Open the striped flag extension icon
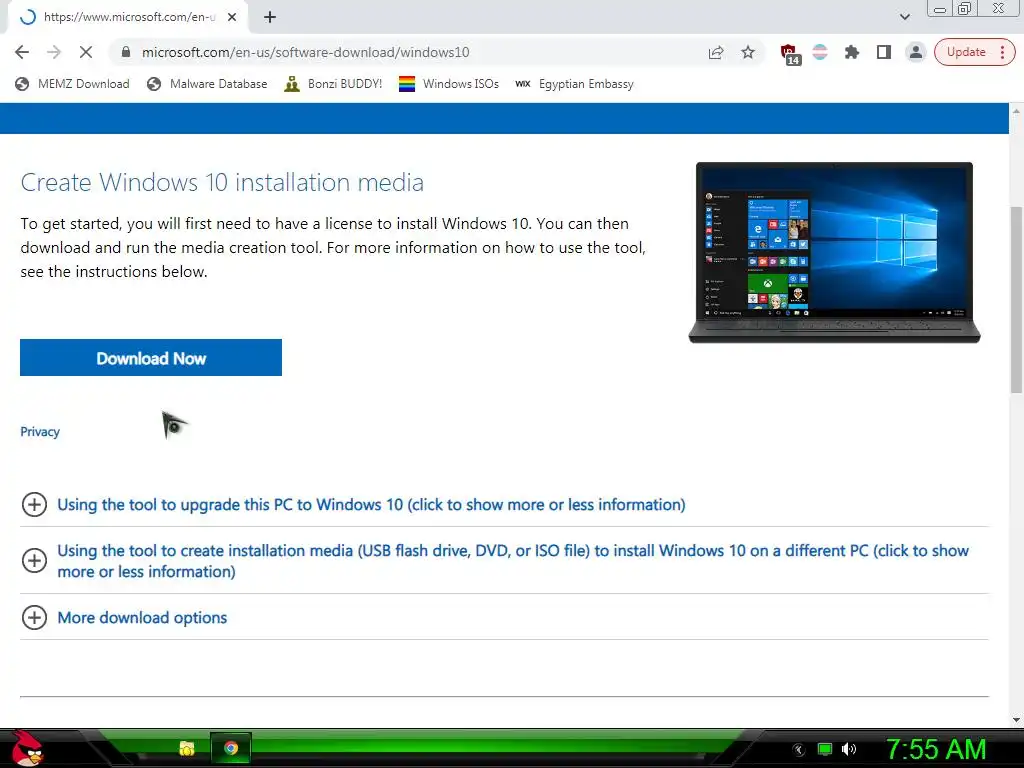 tap(820, 52)
